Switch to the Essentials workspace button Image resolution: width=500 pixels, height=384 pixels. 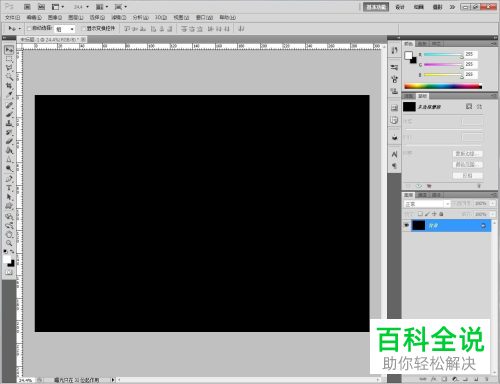tap(376, 7)
